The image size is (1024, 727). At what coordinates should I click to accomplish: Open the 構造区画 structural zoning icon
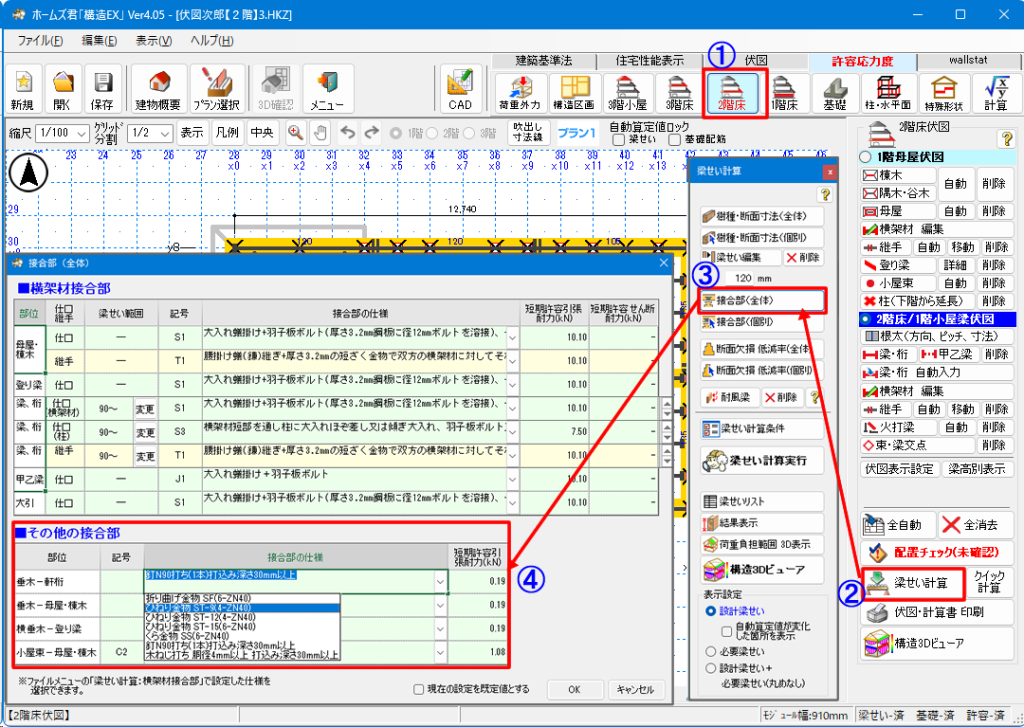(x=574, y=91)
